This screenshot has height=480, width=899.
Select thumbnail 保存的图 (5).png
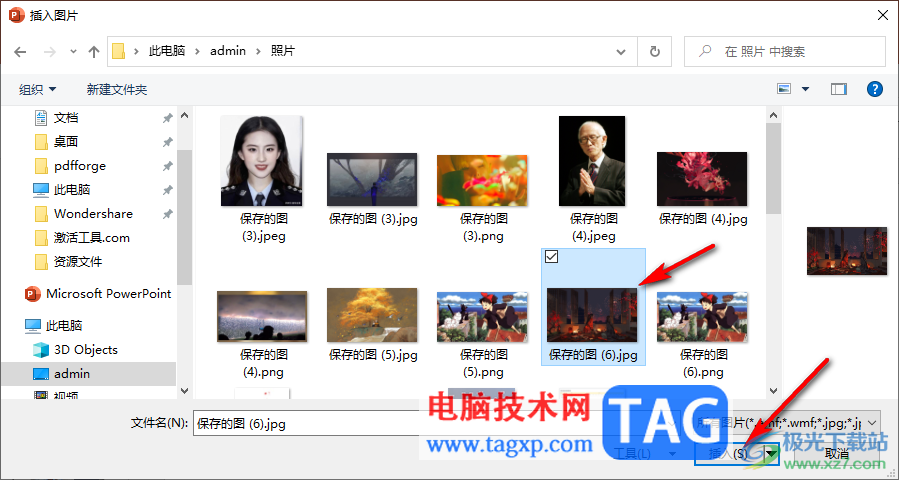coord(482,317)
